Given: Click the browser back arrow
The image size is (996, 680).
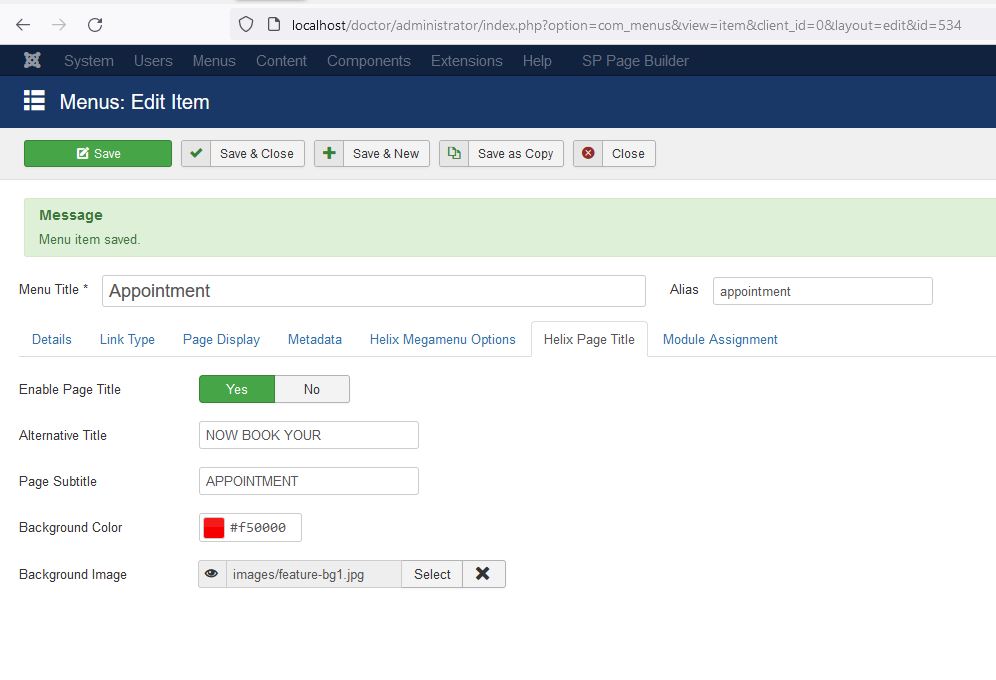Looking at the screenshot, I should (x=23, y=25).
